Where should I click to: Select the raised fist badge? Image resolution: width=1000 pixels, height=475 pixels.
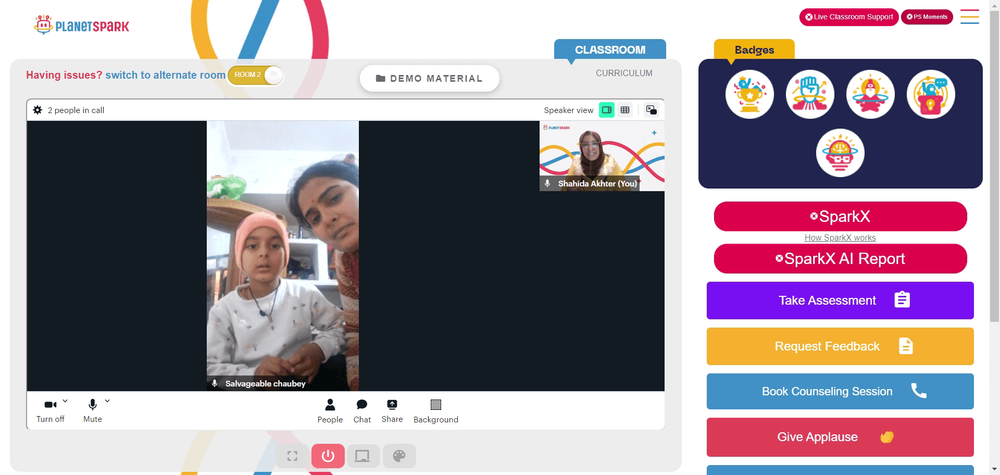[x=810, y=94]
